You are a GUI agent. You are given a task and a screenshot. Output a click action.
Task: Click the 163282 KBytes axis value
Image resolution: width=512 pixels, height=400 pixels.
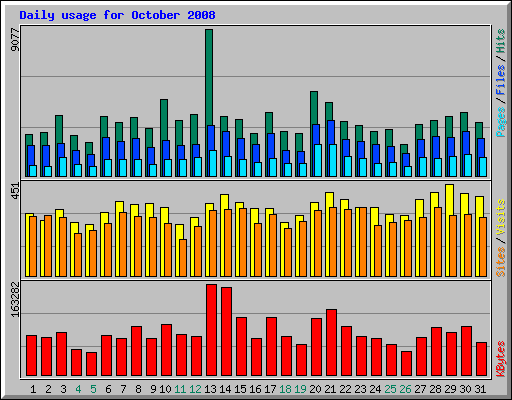[x=15, y=299]
